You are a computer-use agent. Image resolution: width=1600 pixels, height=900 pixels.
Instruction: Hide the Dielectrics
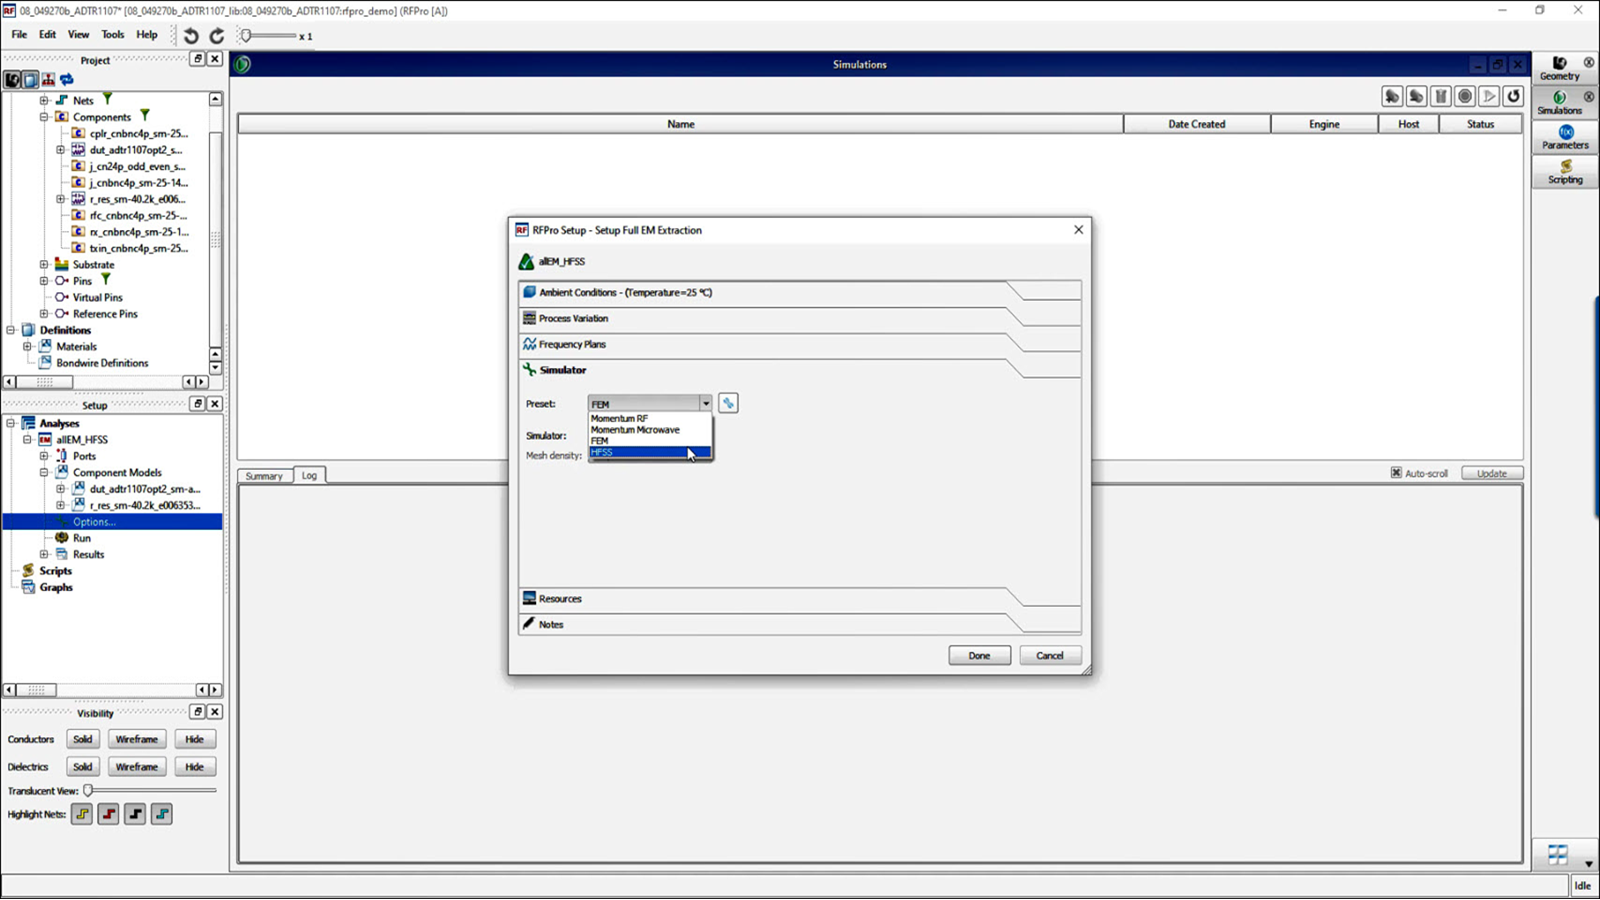tap(194, 767)
